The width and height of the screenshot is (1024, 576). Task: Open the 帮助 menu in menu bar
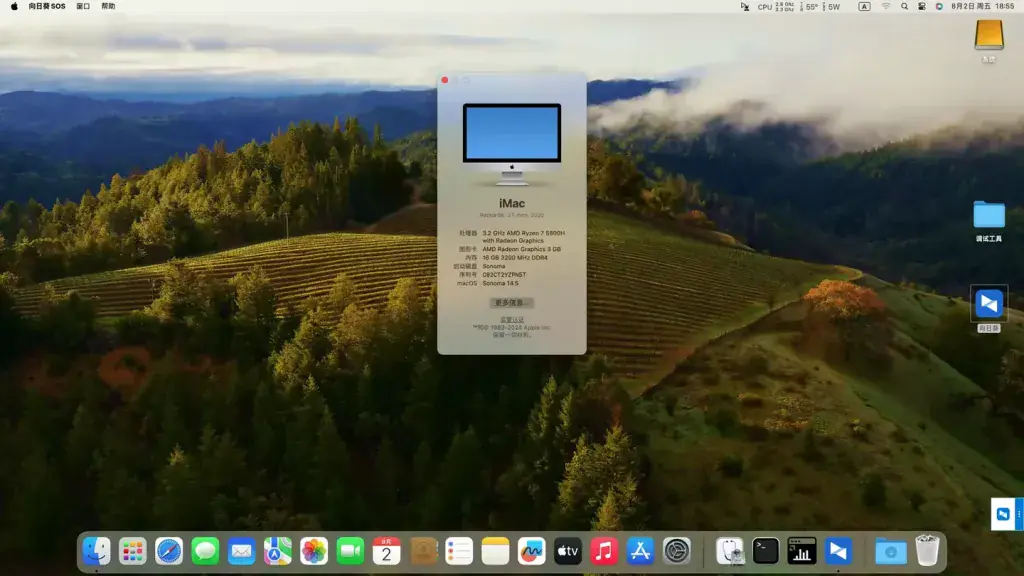pos(108,7)
